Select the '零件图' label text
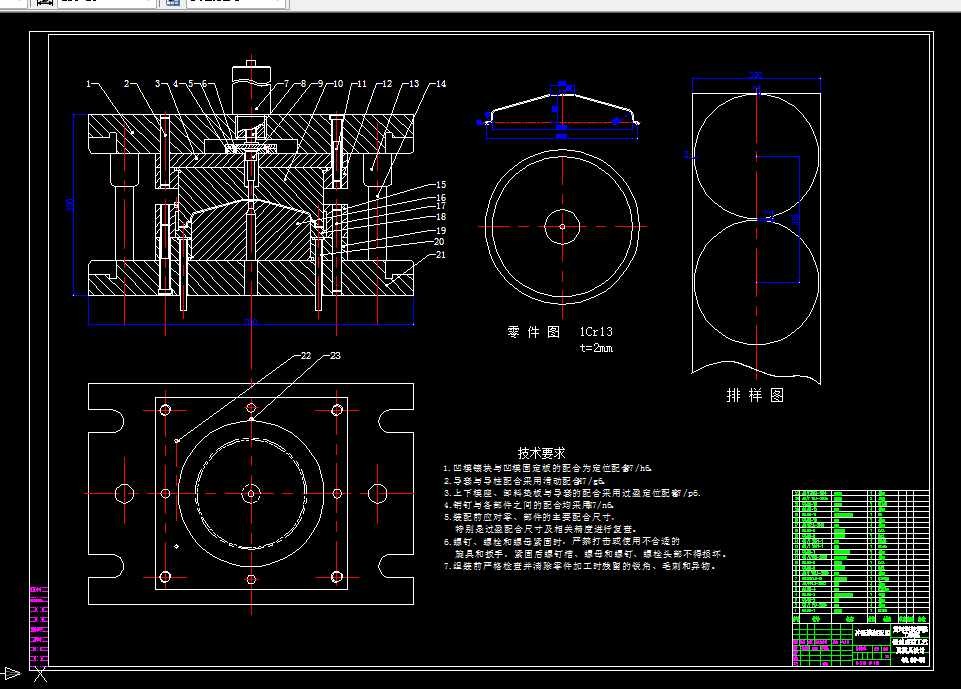Viewport: 961px width, 689px height. (534, 332)
